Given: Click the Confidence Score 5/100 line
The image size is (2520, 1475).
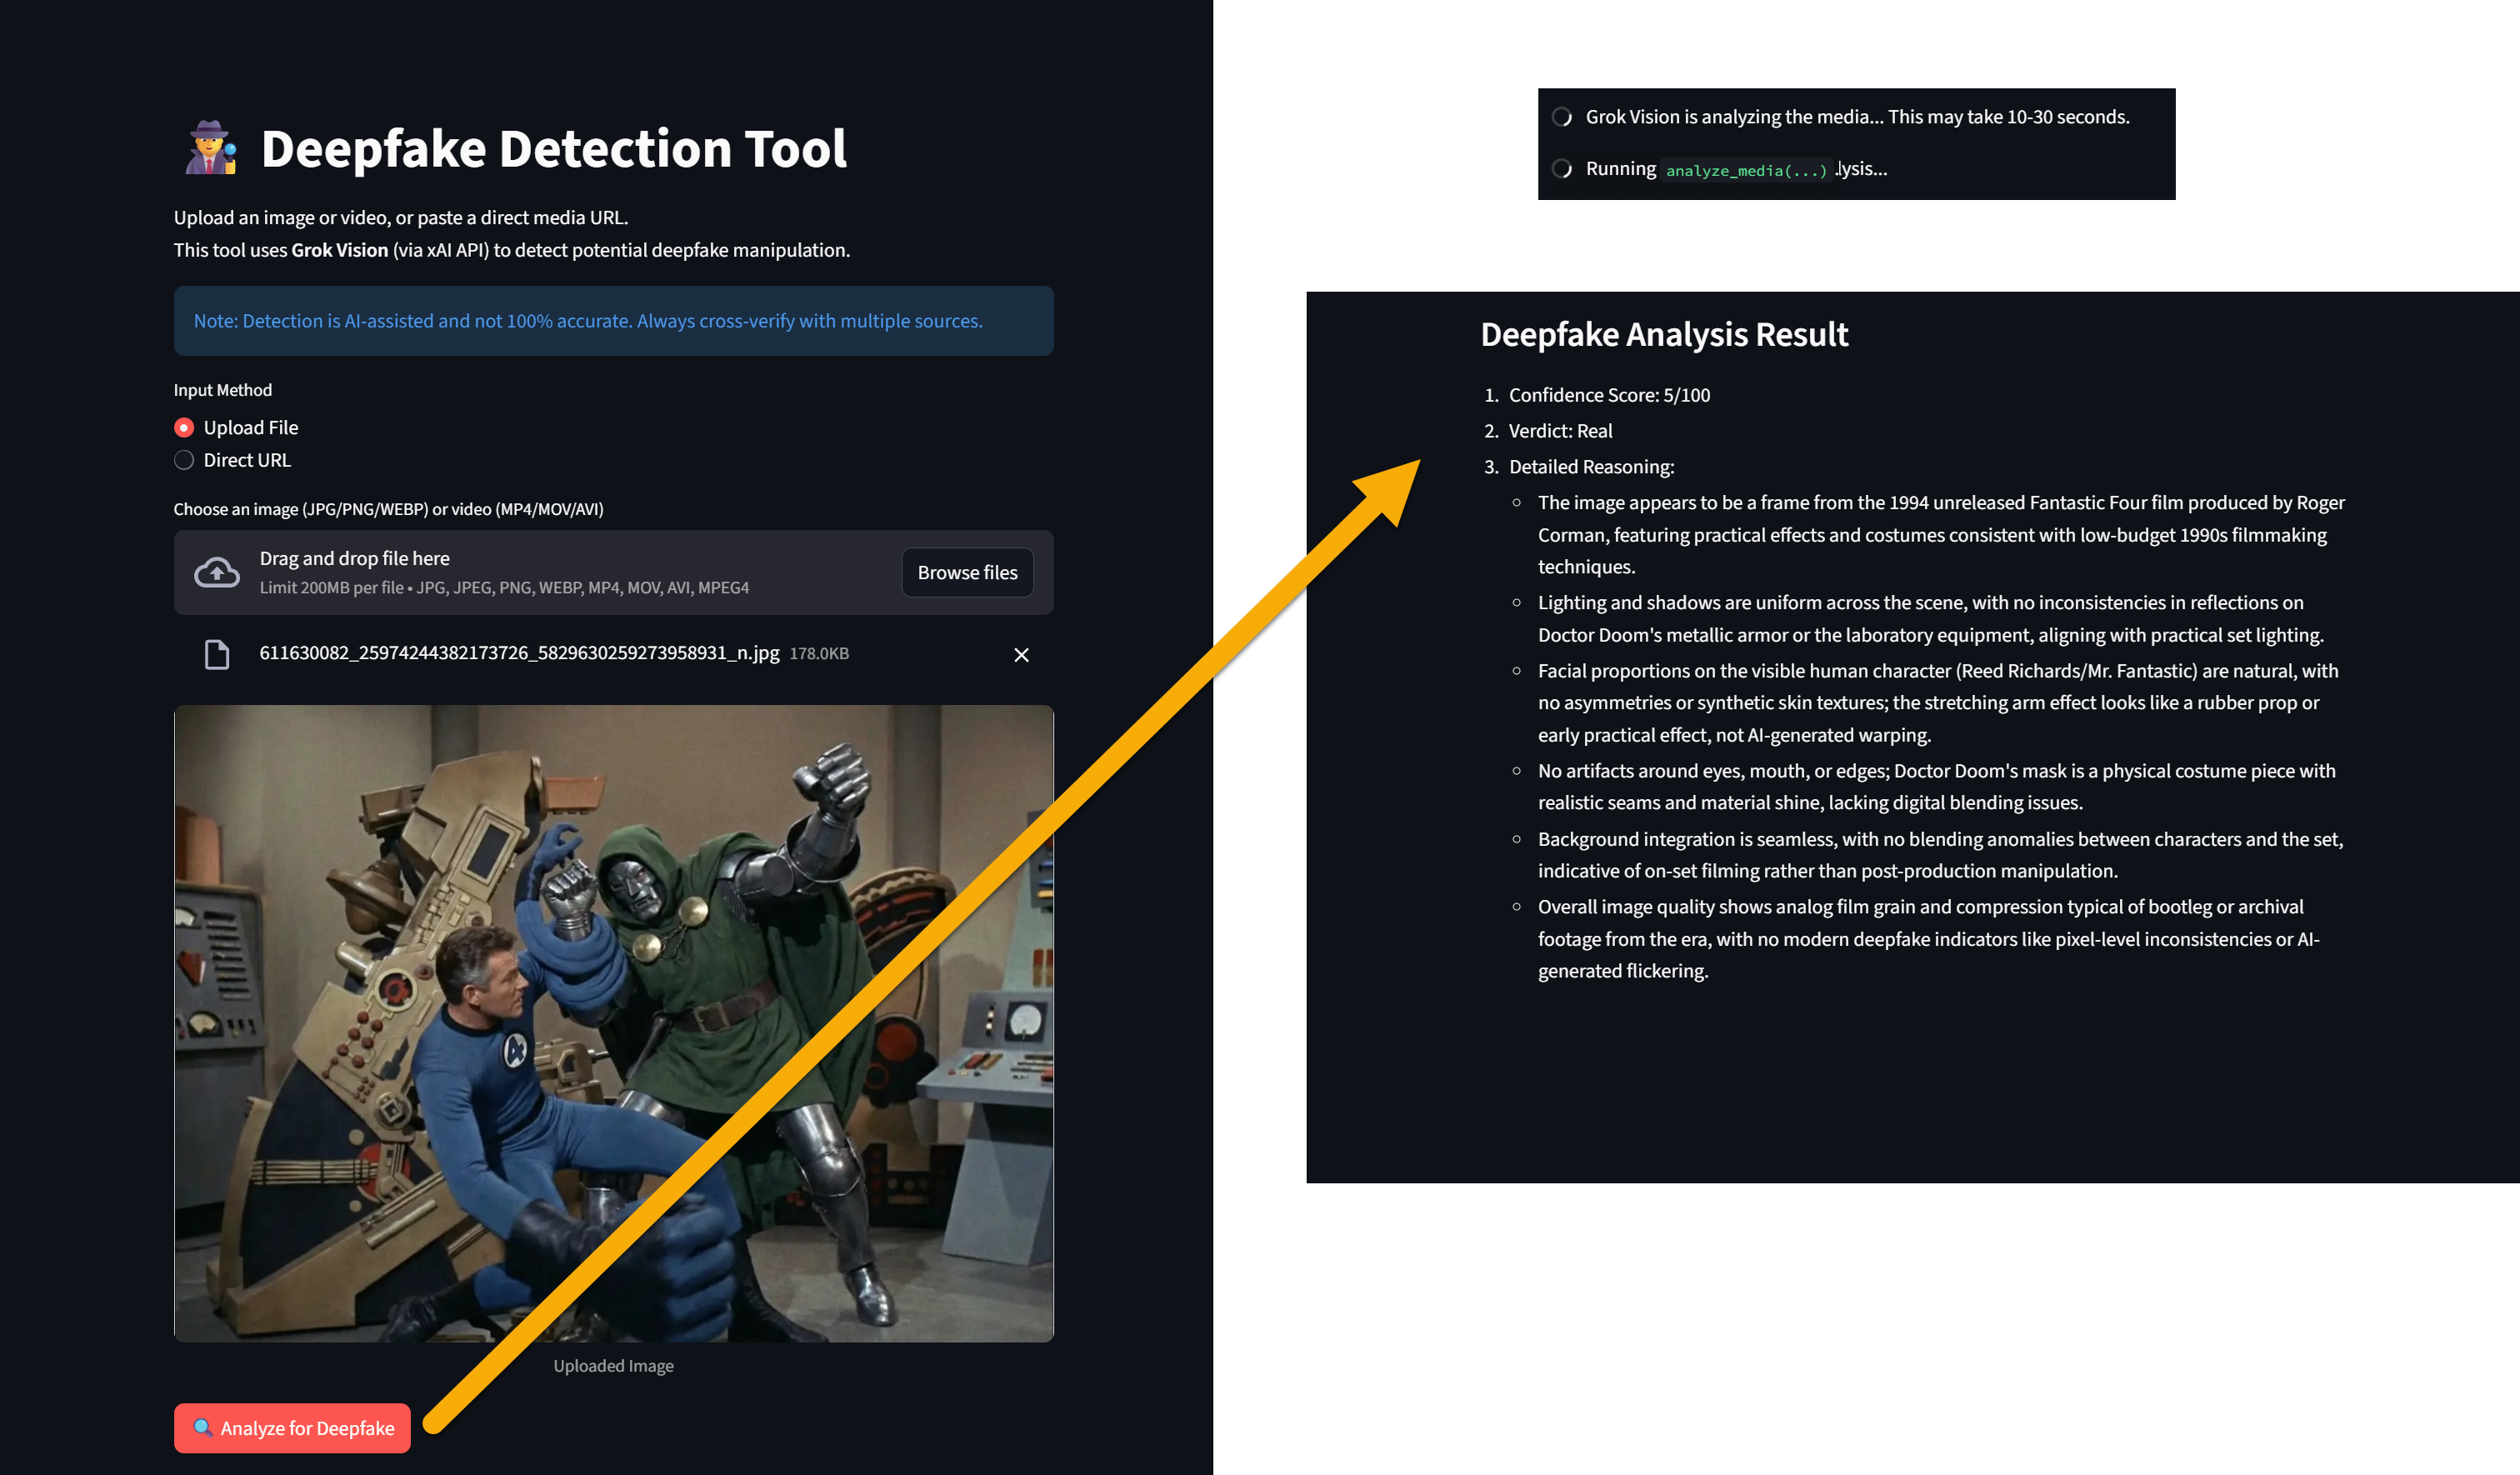Looking at the screenshot, I should [x=1608, y=395].
